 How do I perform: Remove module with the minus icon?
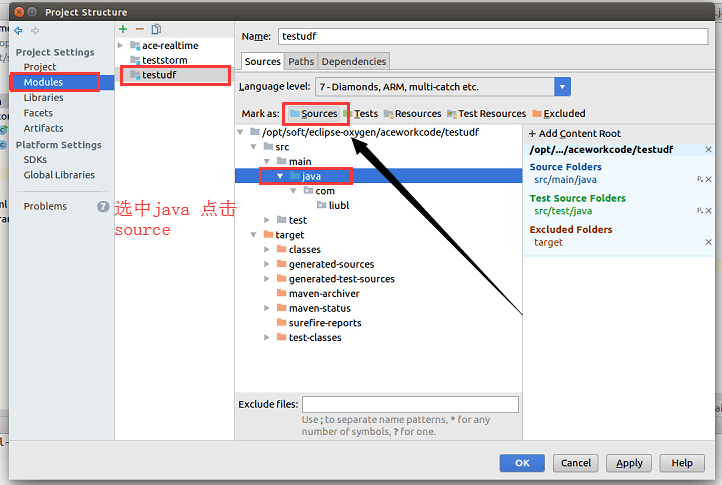click(140, 29)
